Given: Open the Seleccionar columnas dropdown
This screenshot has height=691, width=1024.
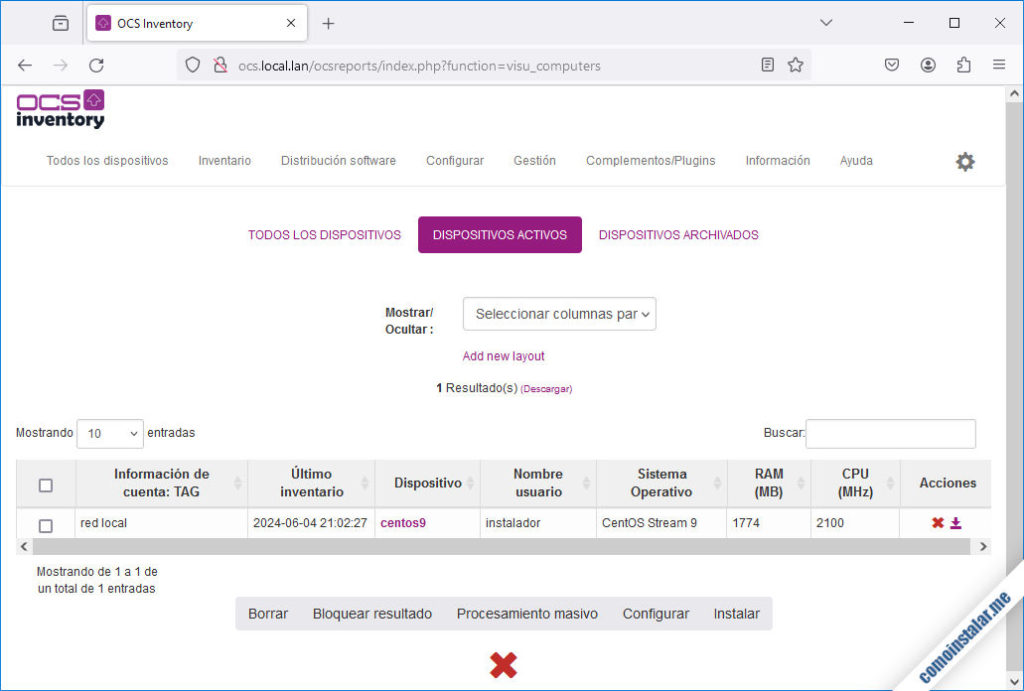Looking at the screenshot, I should point(560,314).
